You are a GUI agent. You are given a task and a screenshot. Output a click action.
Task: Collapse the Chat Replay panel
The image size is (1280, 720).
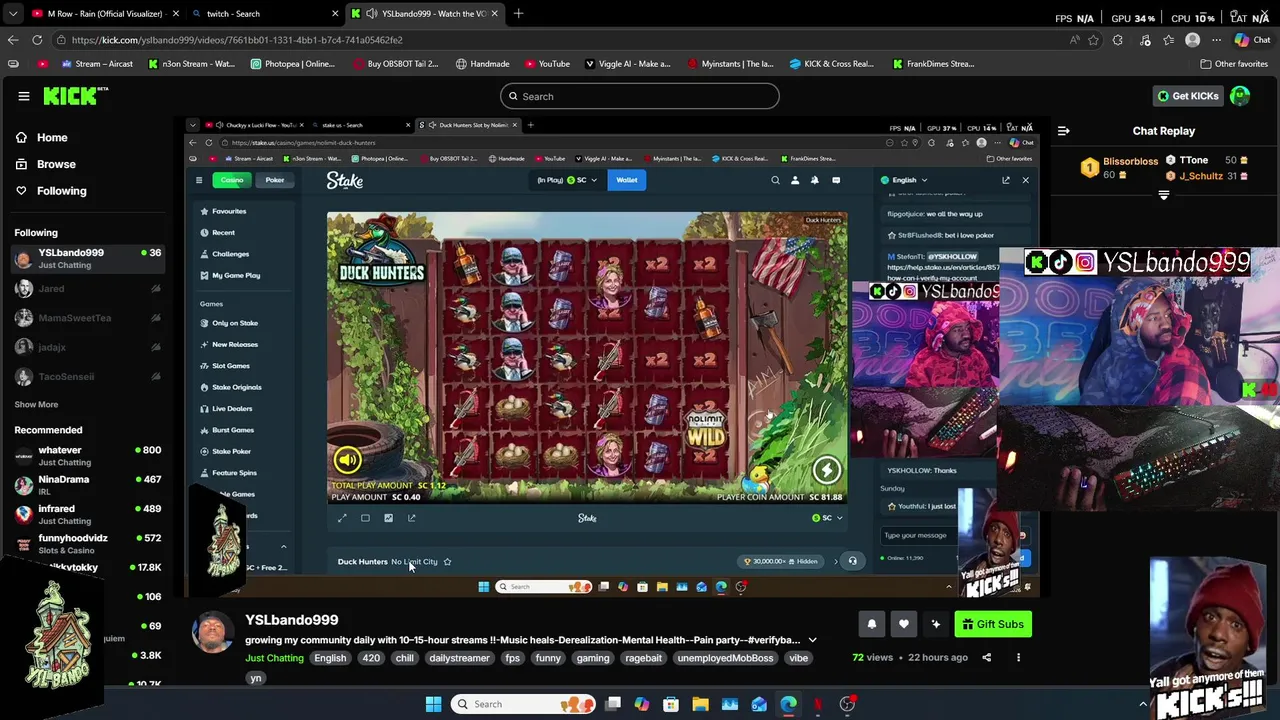[x=1063, y=131]
